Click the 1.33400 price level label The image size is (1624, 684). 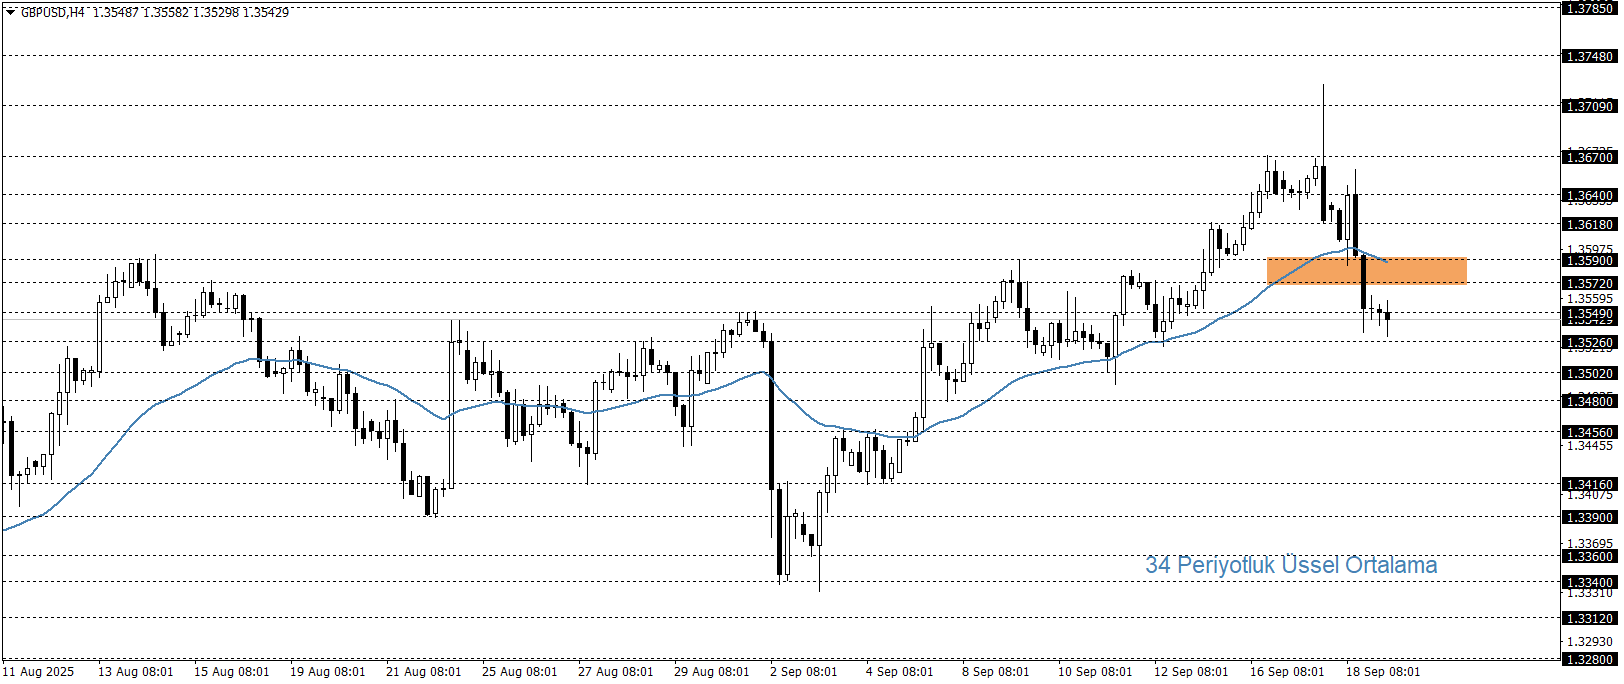1589,582
